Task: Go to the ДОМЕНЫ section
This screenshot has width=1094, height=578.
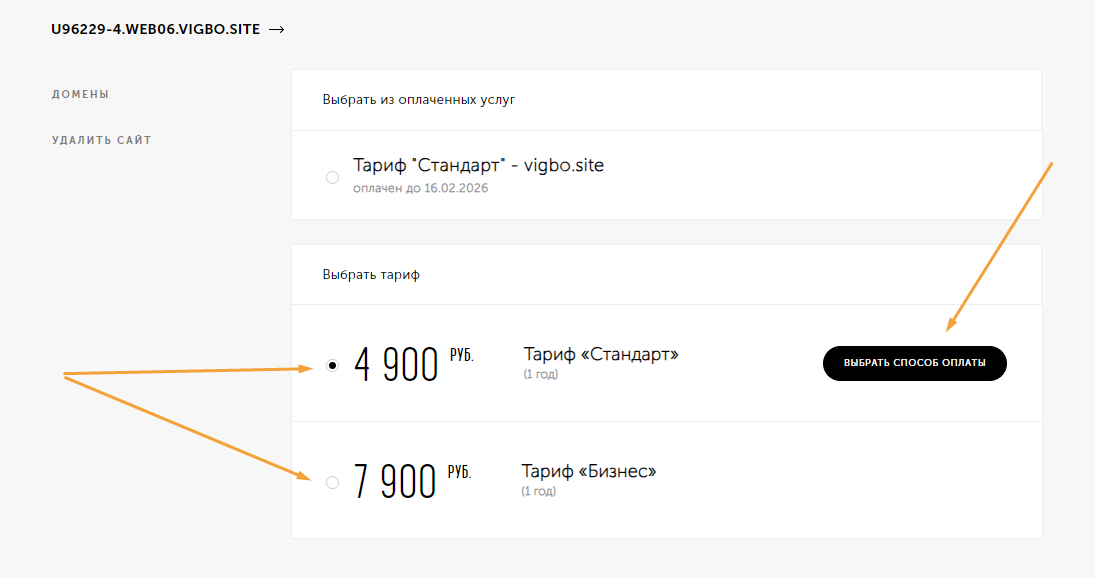Action: (x=80, y=94)
